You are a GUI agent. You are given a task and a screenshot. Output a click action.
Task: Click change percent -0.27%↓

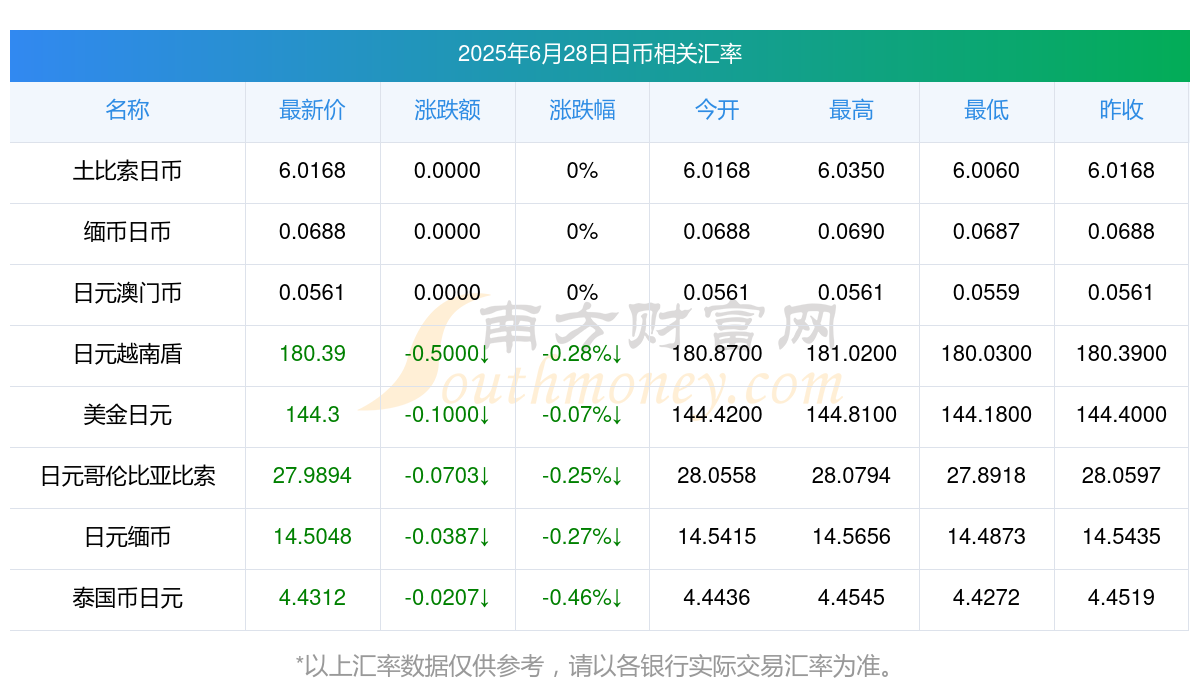pos(582,537)
